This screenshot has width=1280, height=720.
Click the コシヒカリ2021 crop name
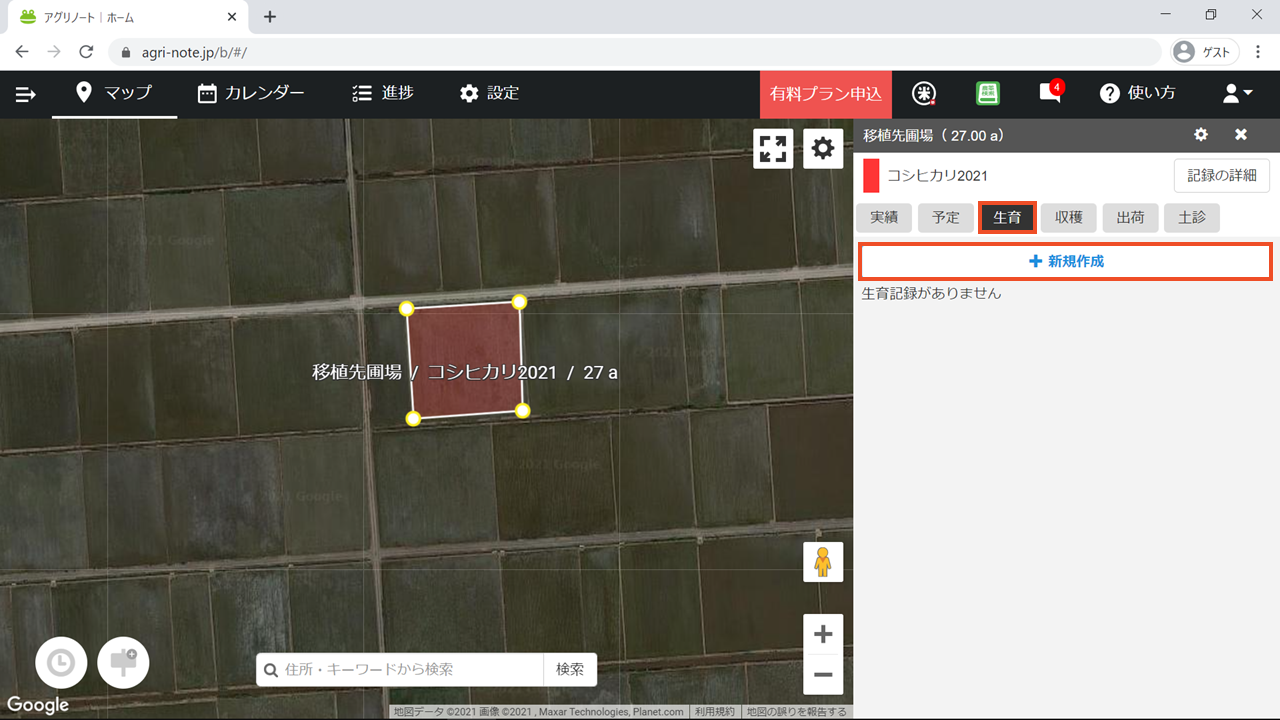click(x=937, y=175)
